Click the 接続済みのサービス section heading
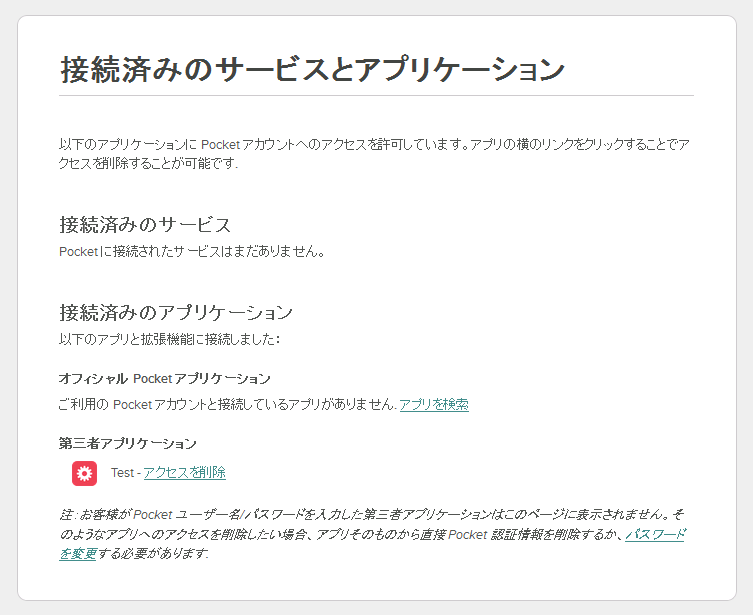The width and height of the screenshot is (753, 615). coord(145,225)
